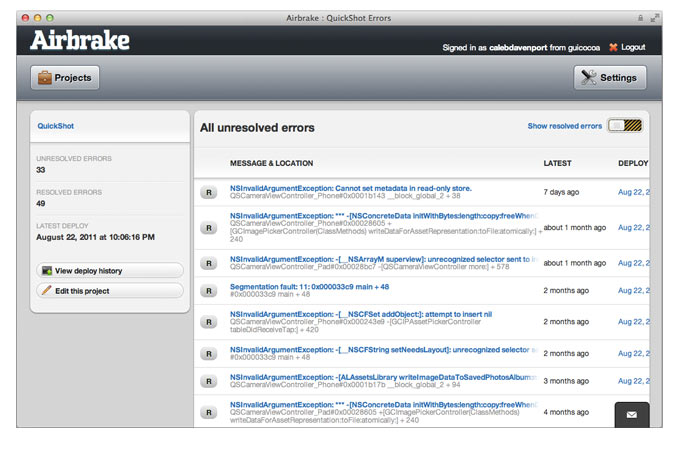Open the envelope feedback icon

[632, 415]
